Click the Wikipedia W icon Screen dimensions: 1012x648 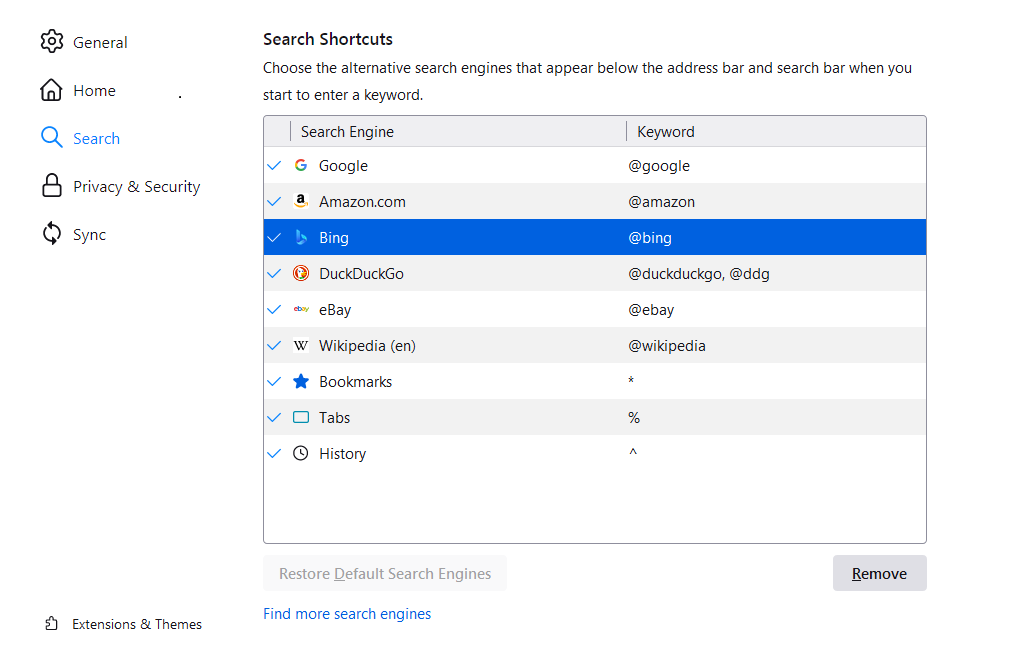click(x=300, y=345)
